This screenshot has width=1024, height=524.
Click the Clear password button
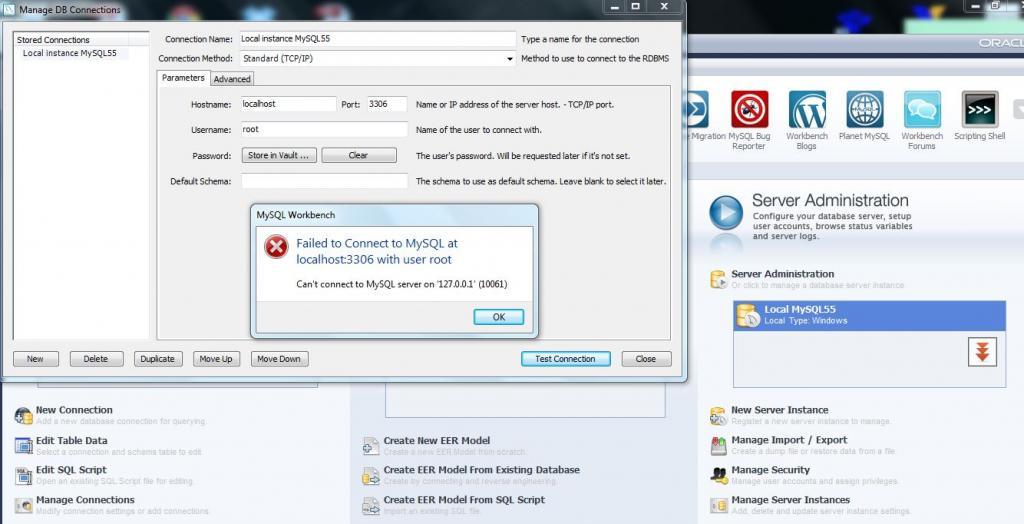point(359,156)
